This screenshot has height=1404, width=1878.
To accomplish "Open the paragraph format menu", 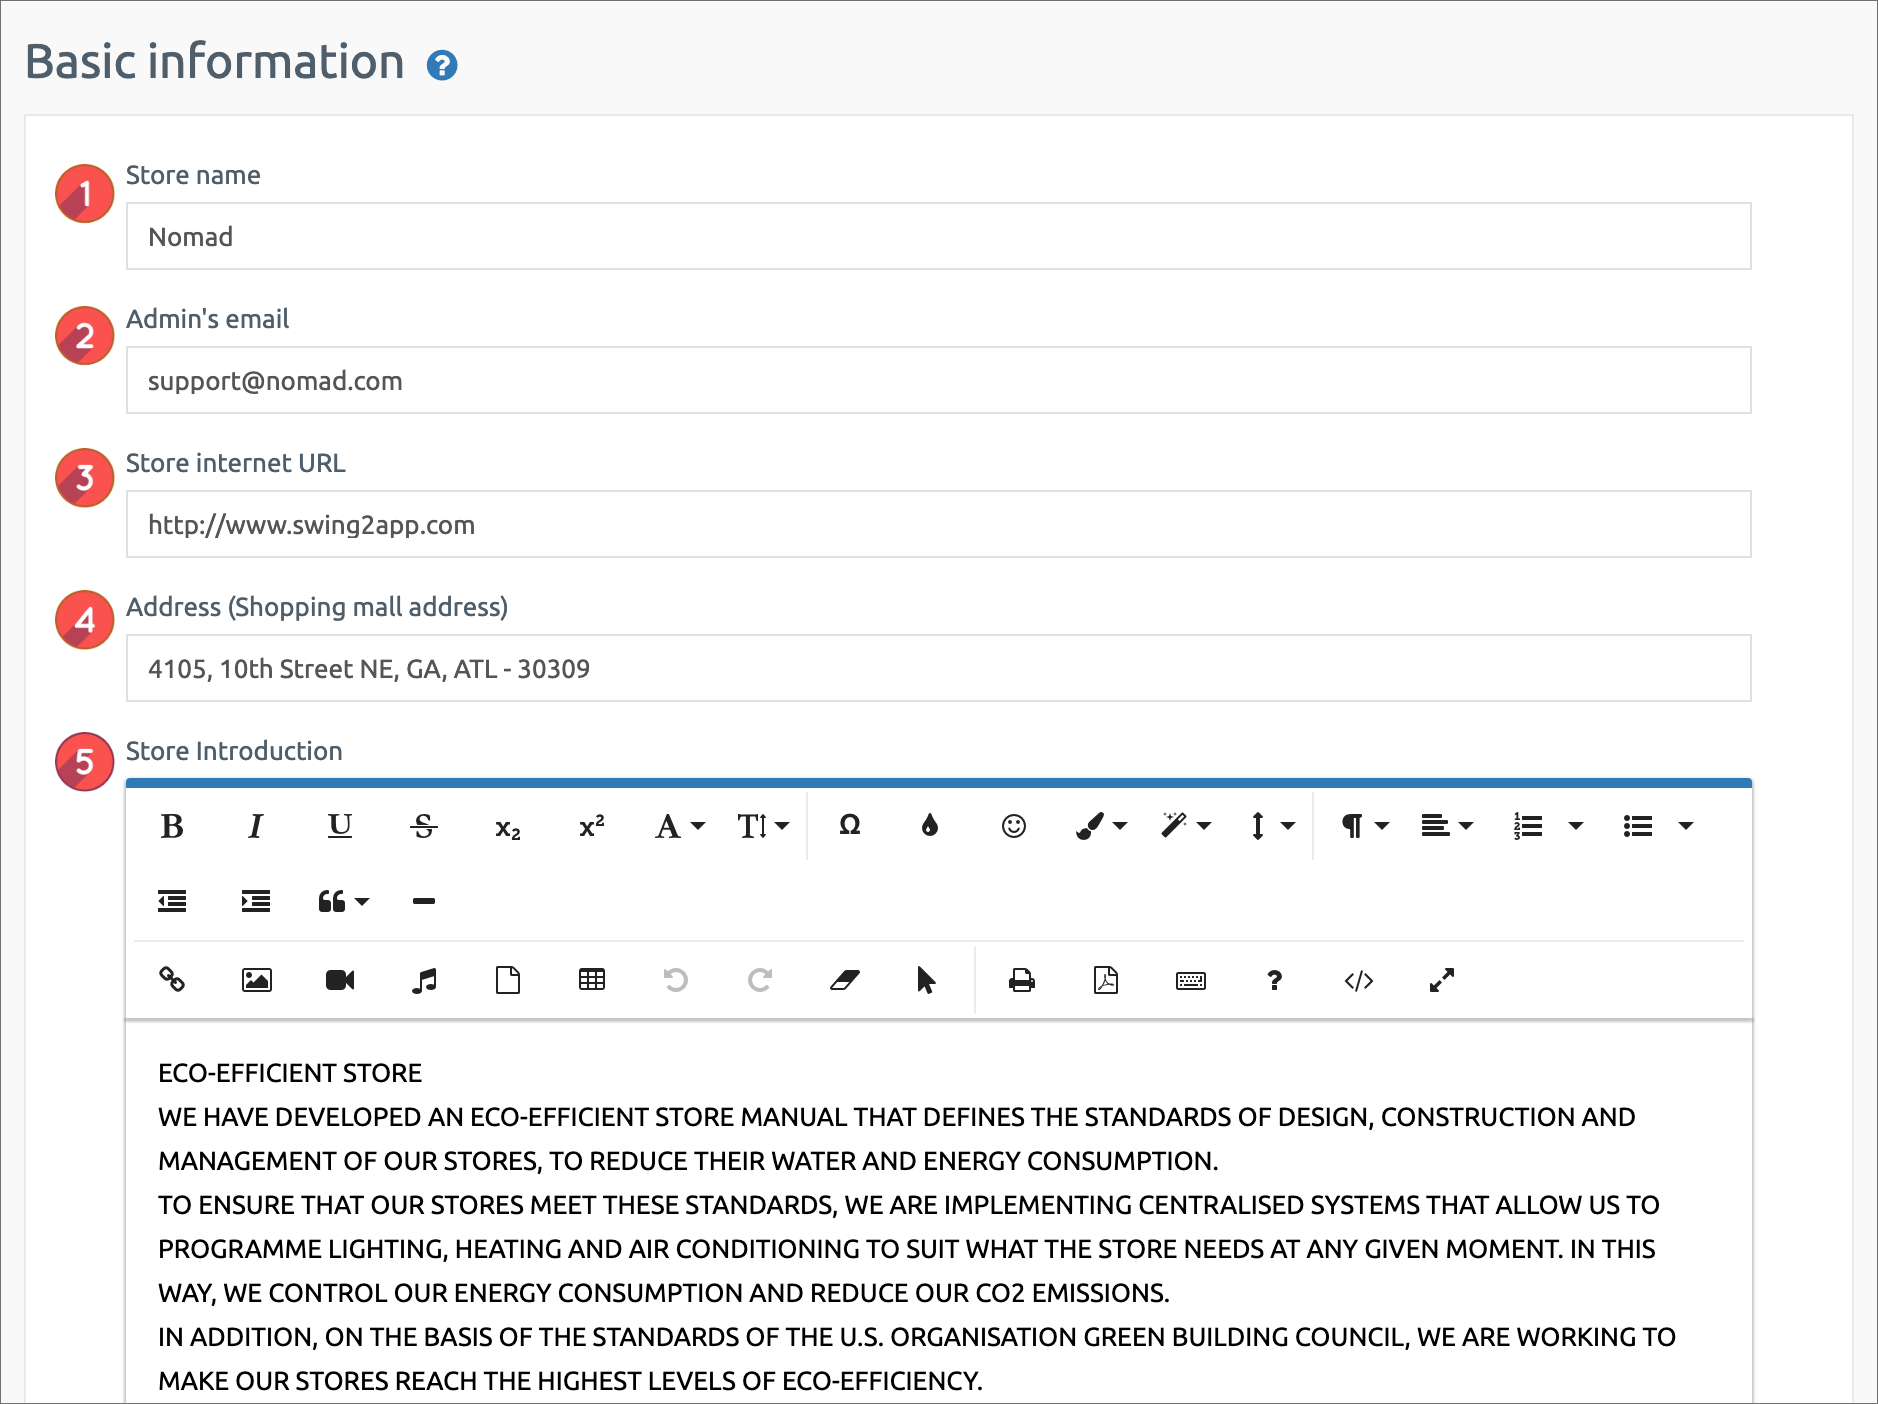I will pos(1364,826).
